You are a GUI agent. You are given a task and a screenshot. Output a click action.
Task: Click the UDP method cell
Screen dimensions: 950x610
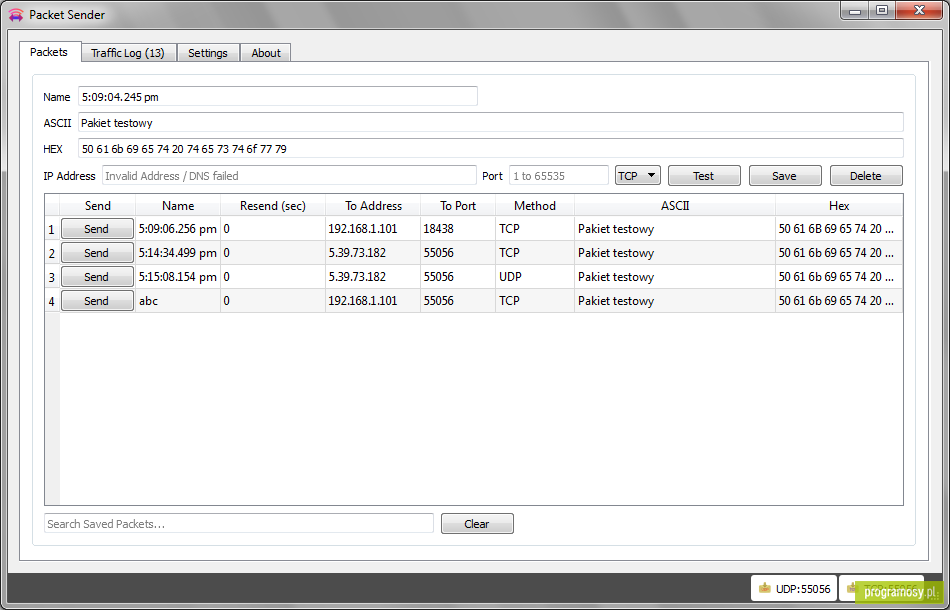point(535,277)
